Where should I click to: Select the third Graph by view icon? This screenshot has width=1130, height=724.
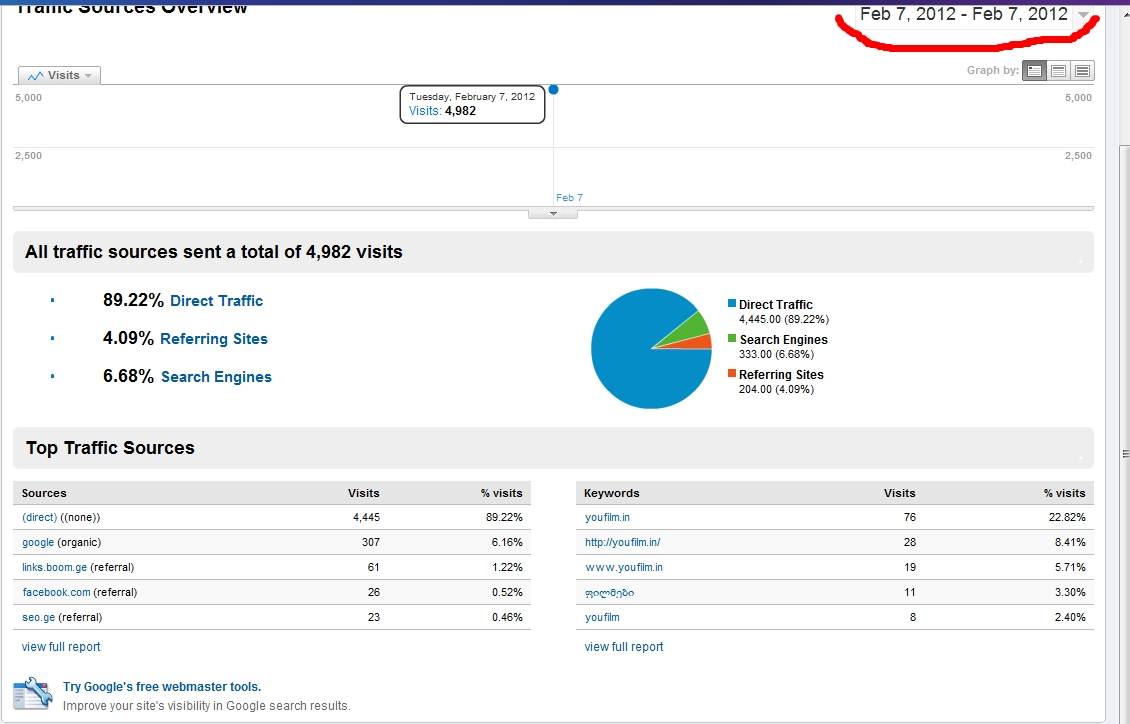(x=1082, y=71)
